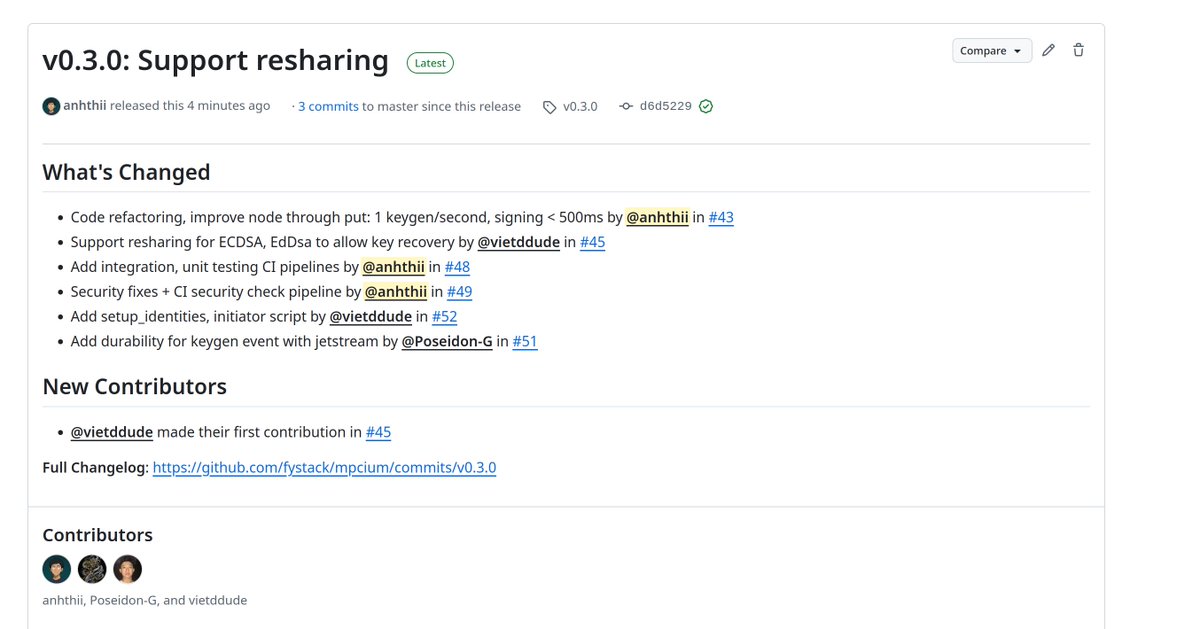Screen dimensions: 1200x629
Task: Open pull request #51
Action: tap(525, 341)
